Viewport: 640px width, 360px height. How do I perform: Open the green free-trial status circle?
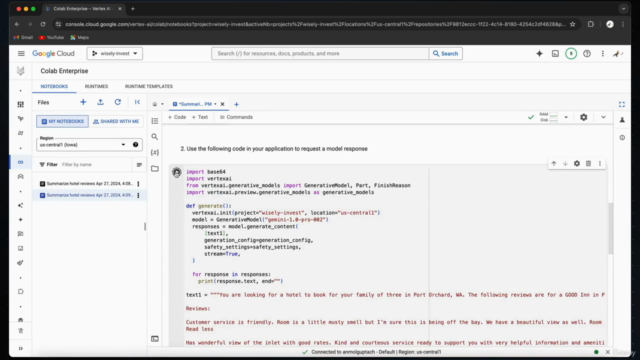571,53
